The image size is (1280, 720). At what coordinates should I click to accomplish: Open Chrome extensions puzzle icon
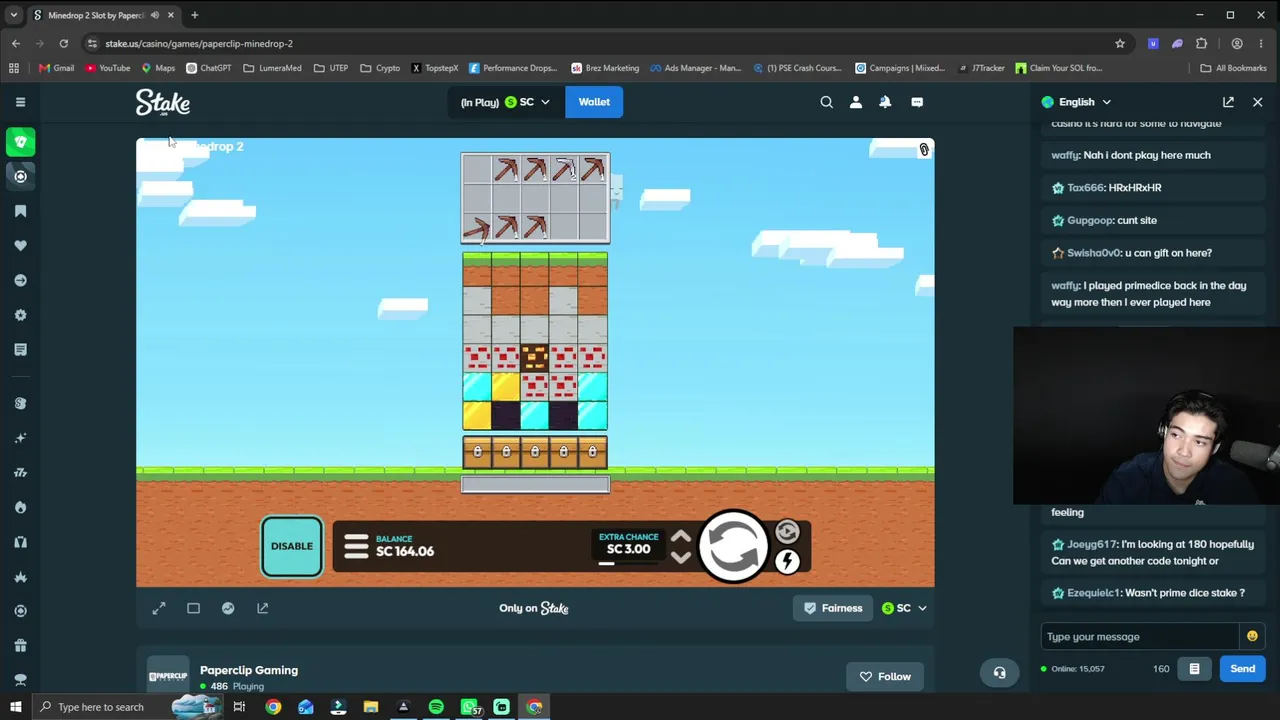tap(1201, 44)
